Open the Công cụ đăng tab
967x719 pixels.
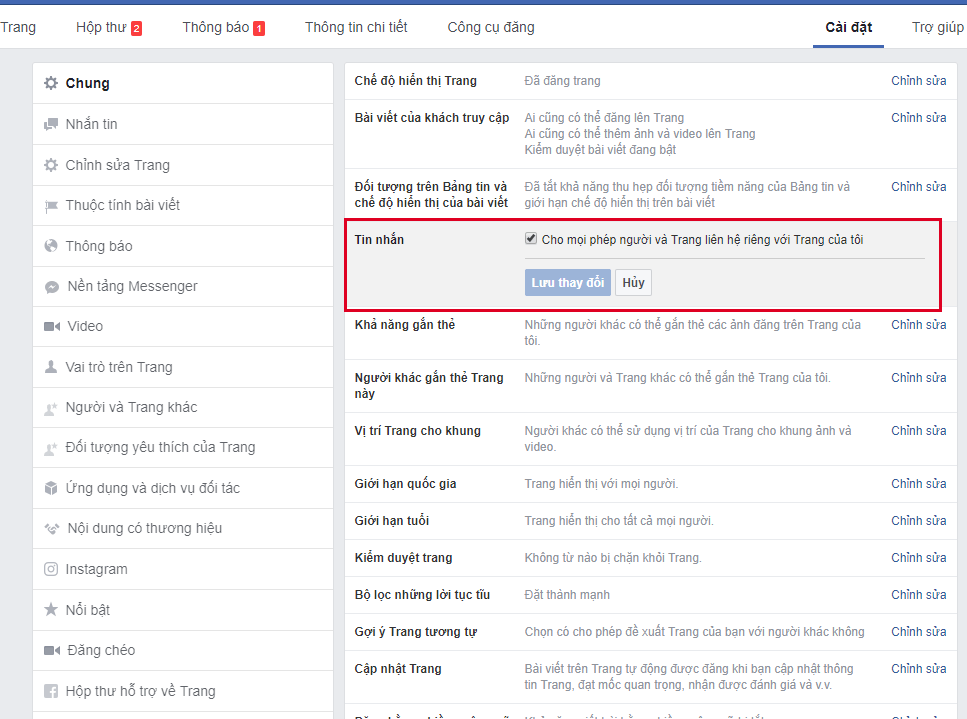[491, 27]
